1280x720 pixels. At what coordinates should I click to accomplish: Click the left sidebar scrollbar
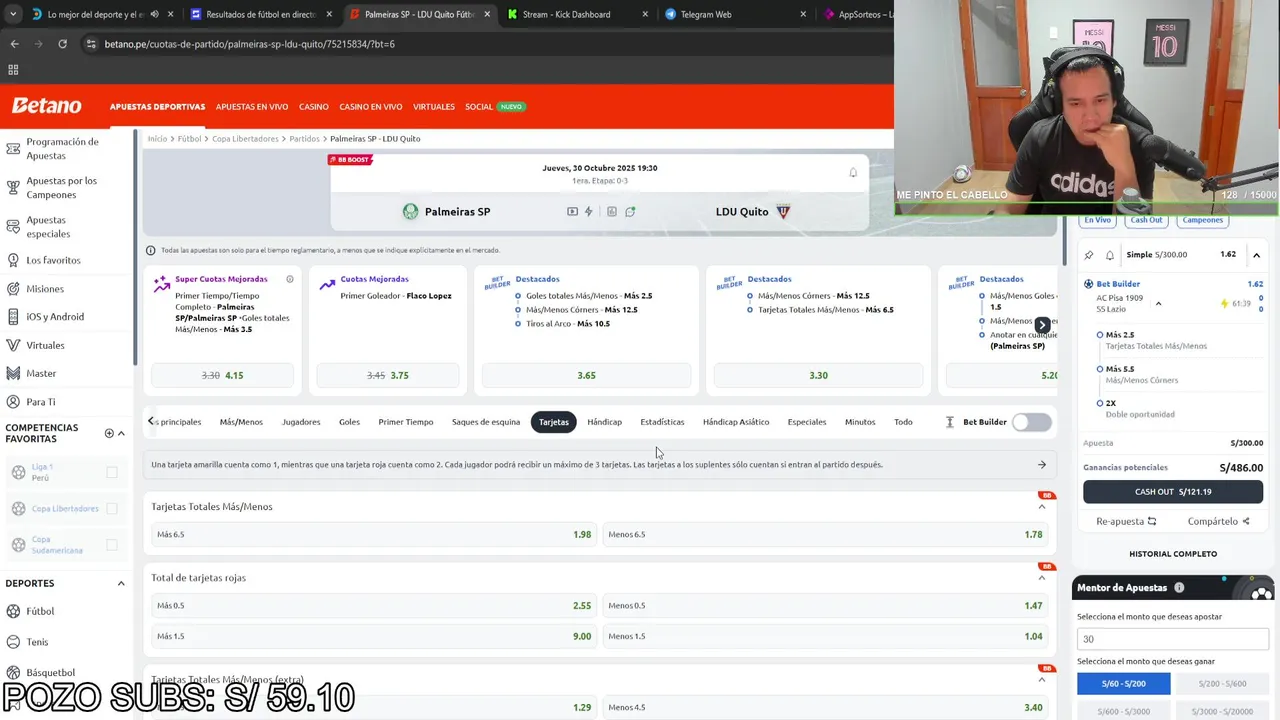click(135, 245)
